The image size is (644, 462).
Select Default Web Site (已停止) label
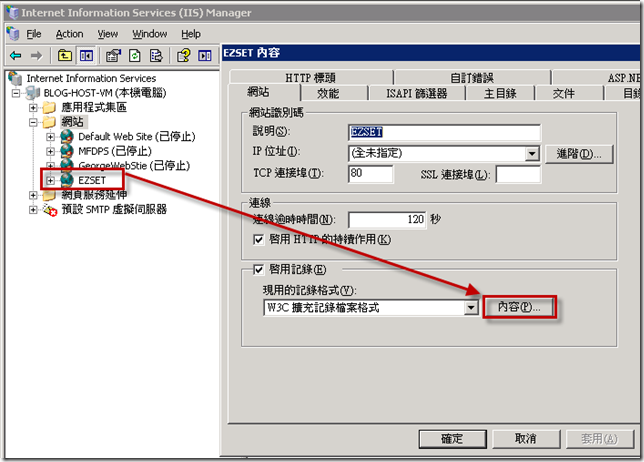(x=137, y=137)
